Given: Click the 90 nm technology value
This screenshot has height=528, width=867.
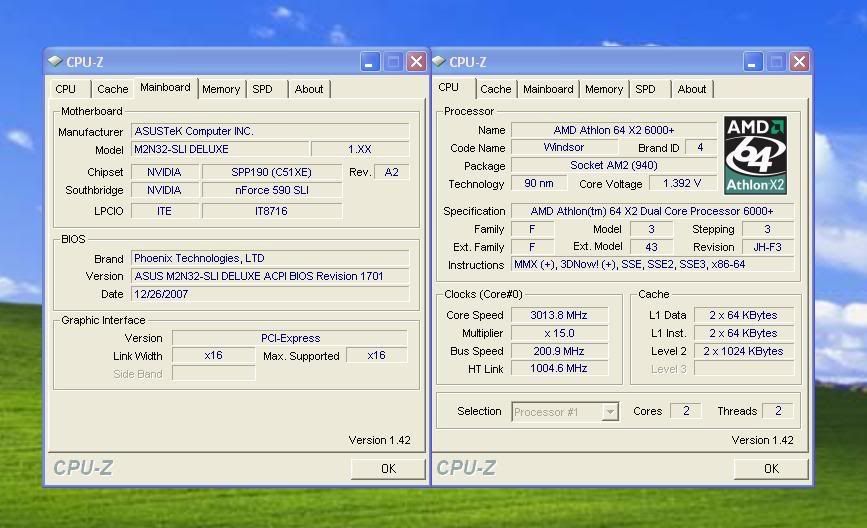Looking at the screenshot, I should pos(539,183).
